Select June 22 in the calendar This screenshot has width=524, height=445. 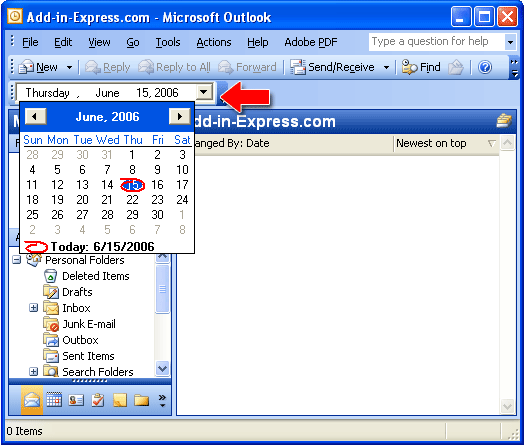(x=132, y=200)
